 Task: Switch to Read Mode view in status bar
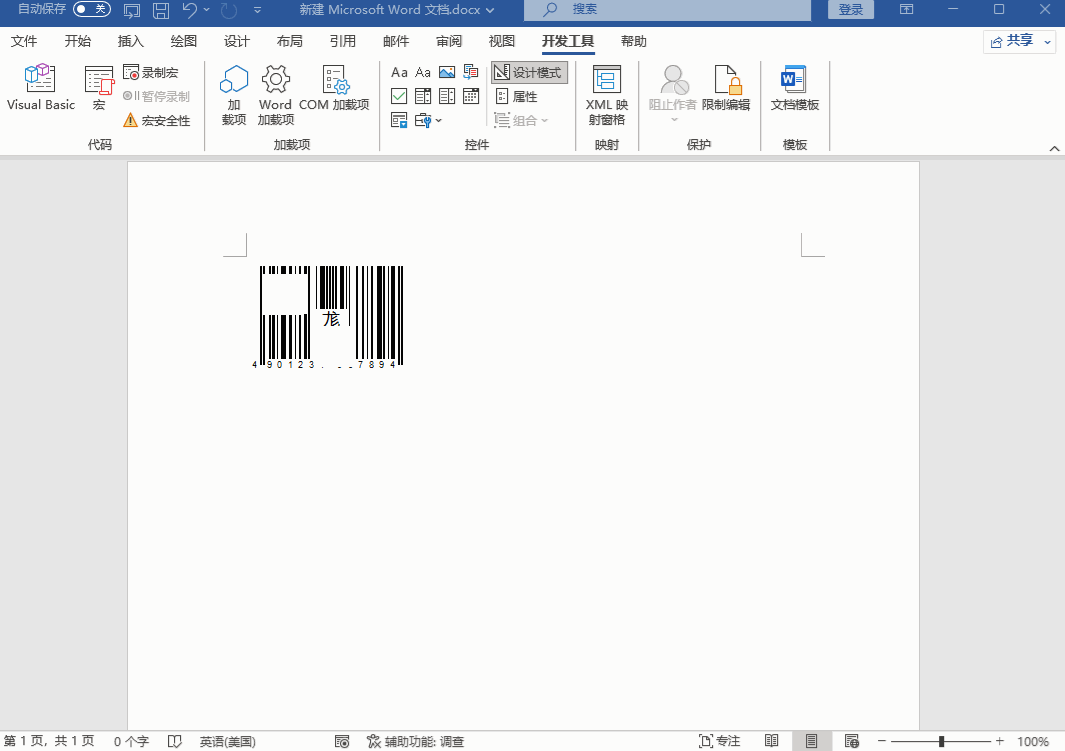pyautogui.click(x=772, y=741)
